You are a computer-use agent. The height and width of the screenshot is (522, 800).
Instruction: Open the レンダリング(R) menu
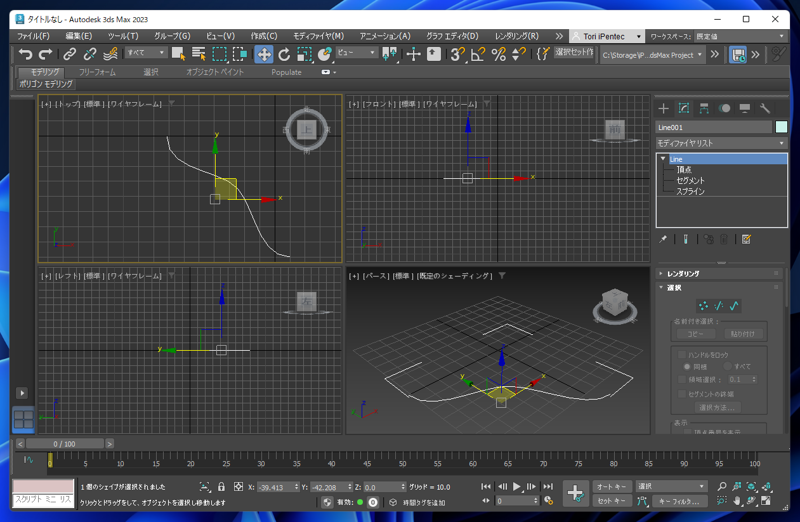pos(516,36)
